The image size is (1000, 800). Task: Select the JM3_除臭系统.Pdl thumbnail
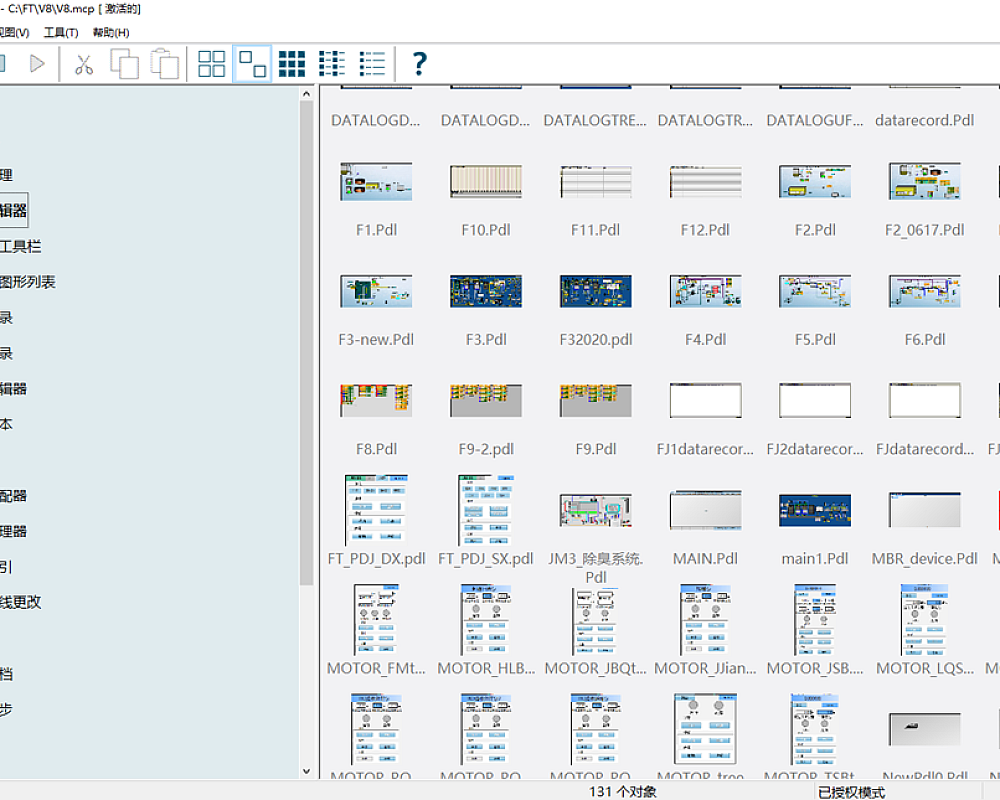click(x=595, y=510)
